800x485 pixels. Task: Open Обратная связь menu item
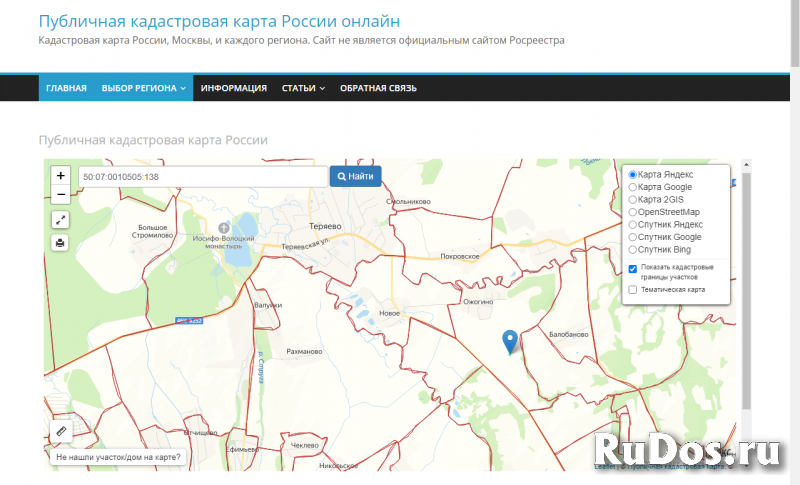click(x=378, y=88)
